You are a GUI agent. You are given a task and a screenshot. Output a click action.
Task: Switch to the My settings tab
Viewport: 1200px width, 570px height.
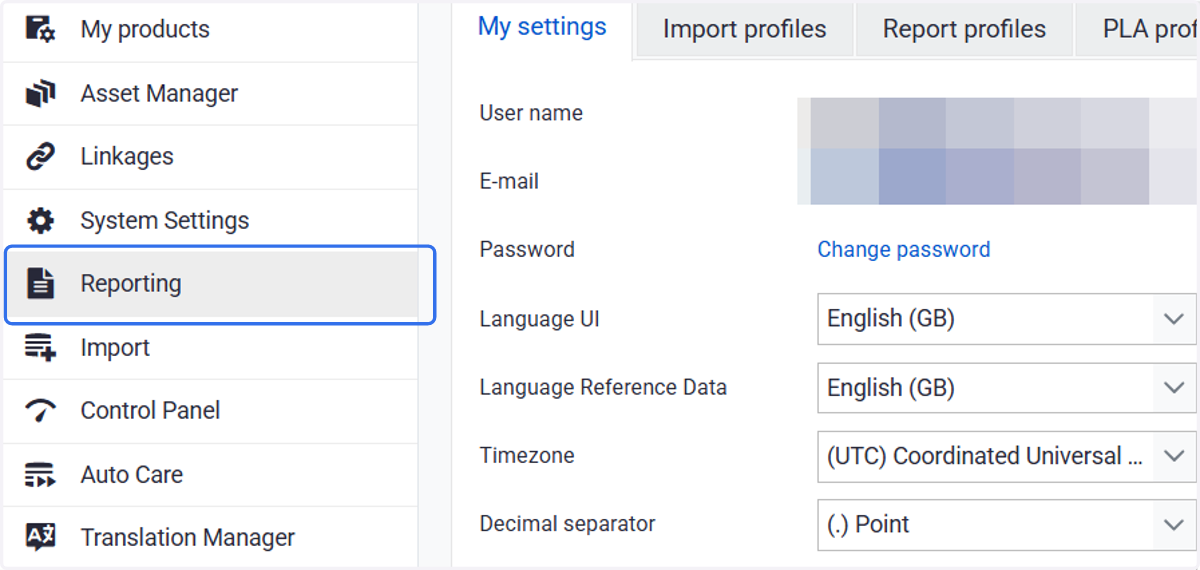tap(542, 28)
